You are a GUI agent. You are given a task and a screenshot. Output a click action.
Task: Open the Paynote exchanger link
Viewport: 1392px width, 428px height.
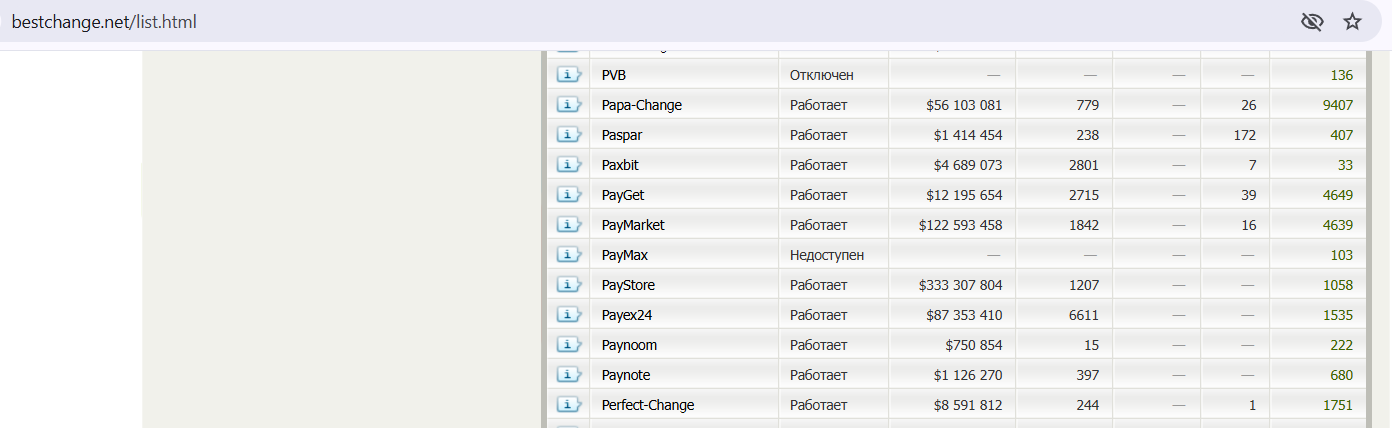(626, 375)
